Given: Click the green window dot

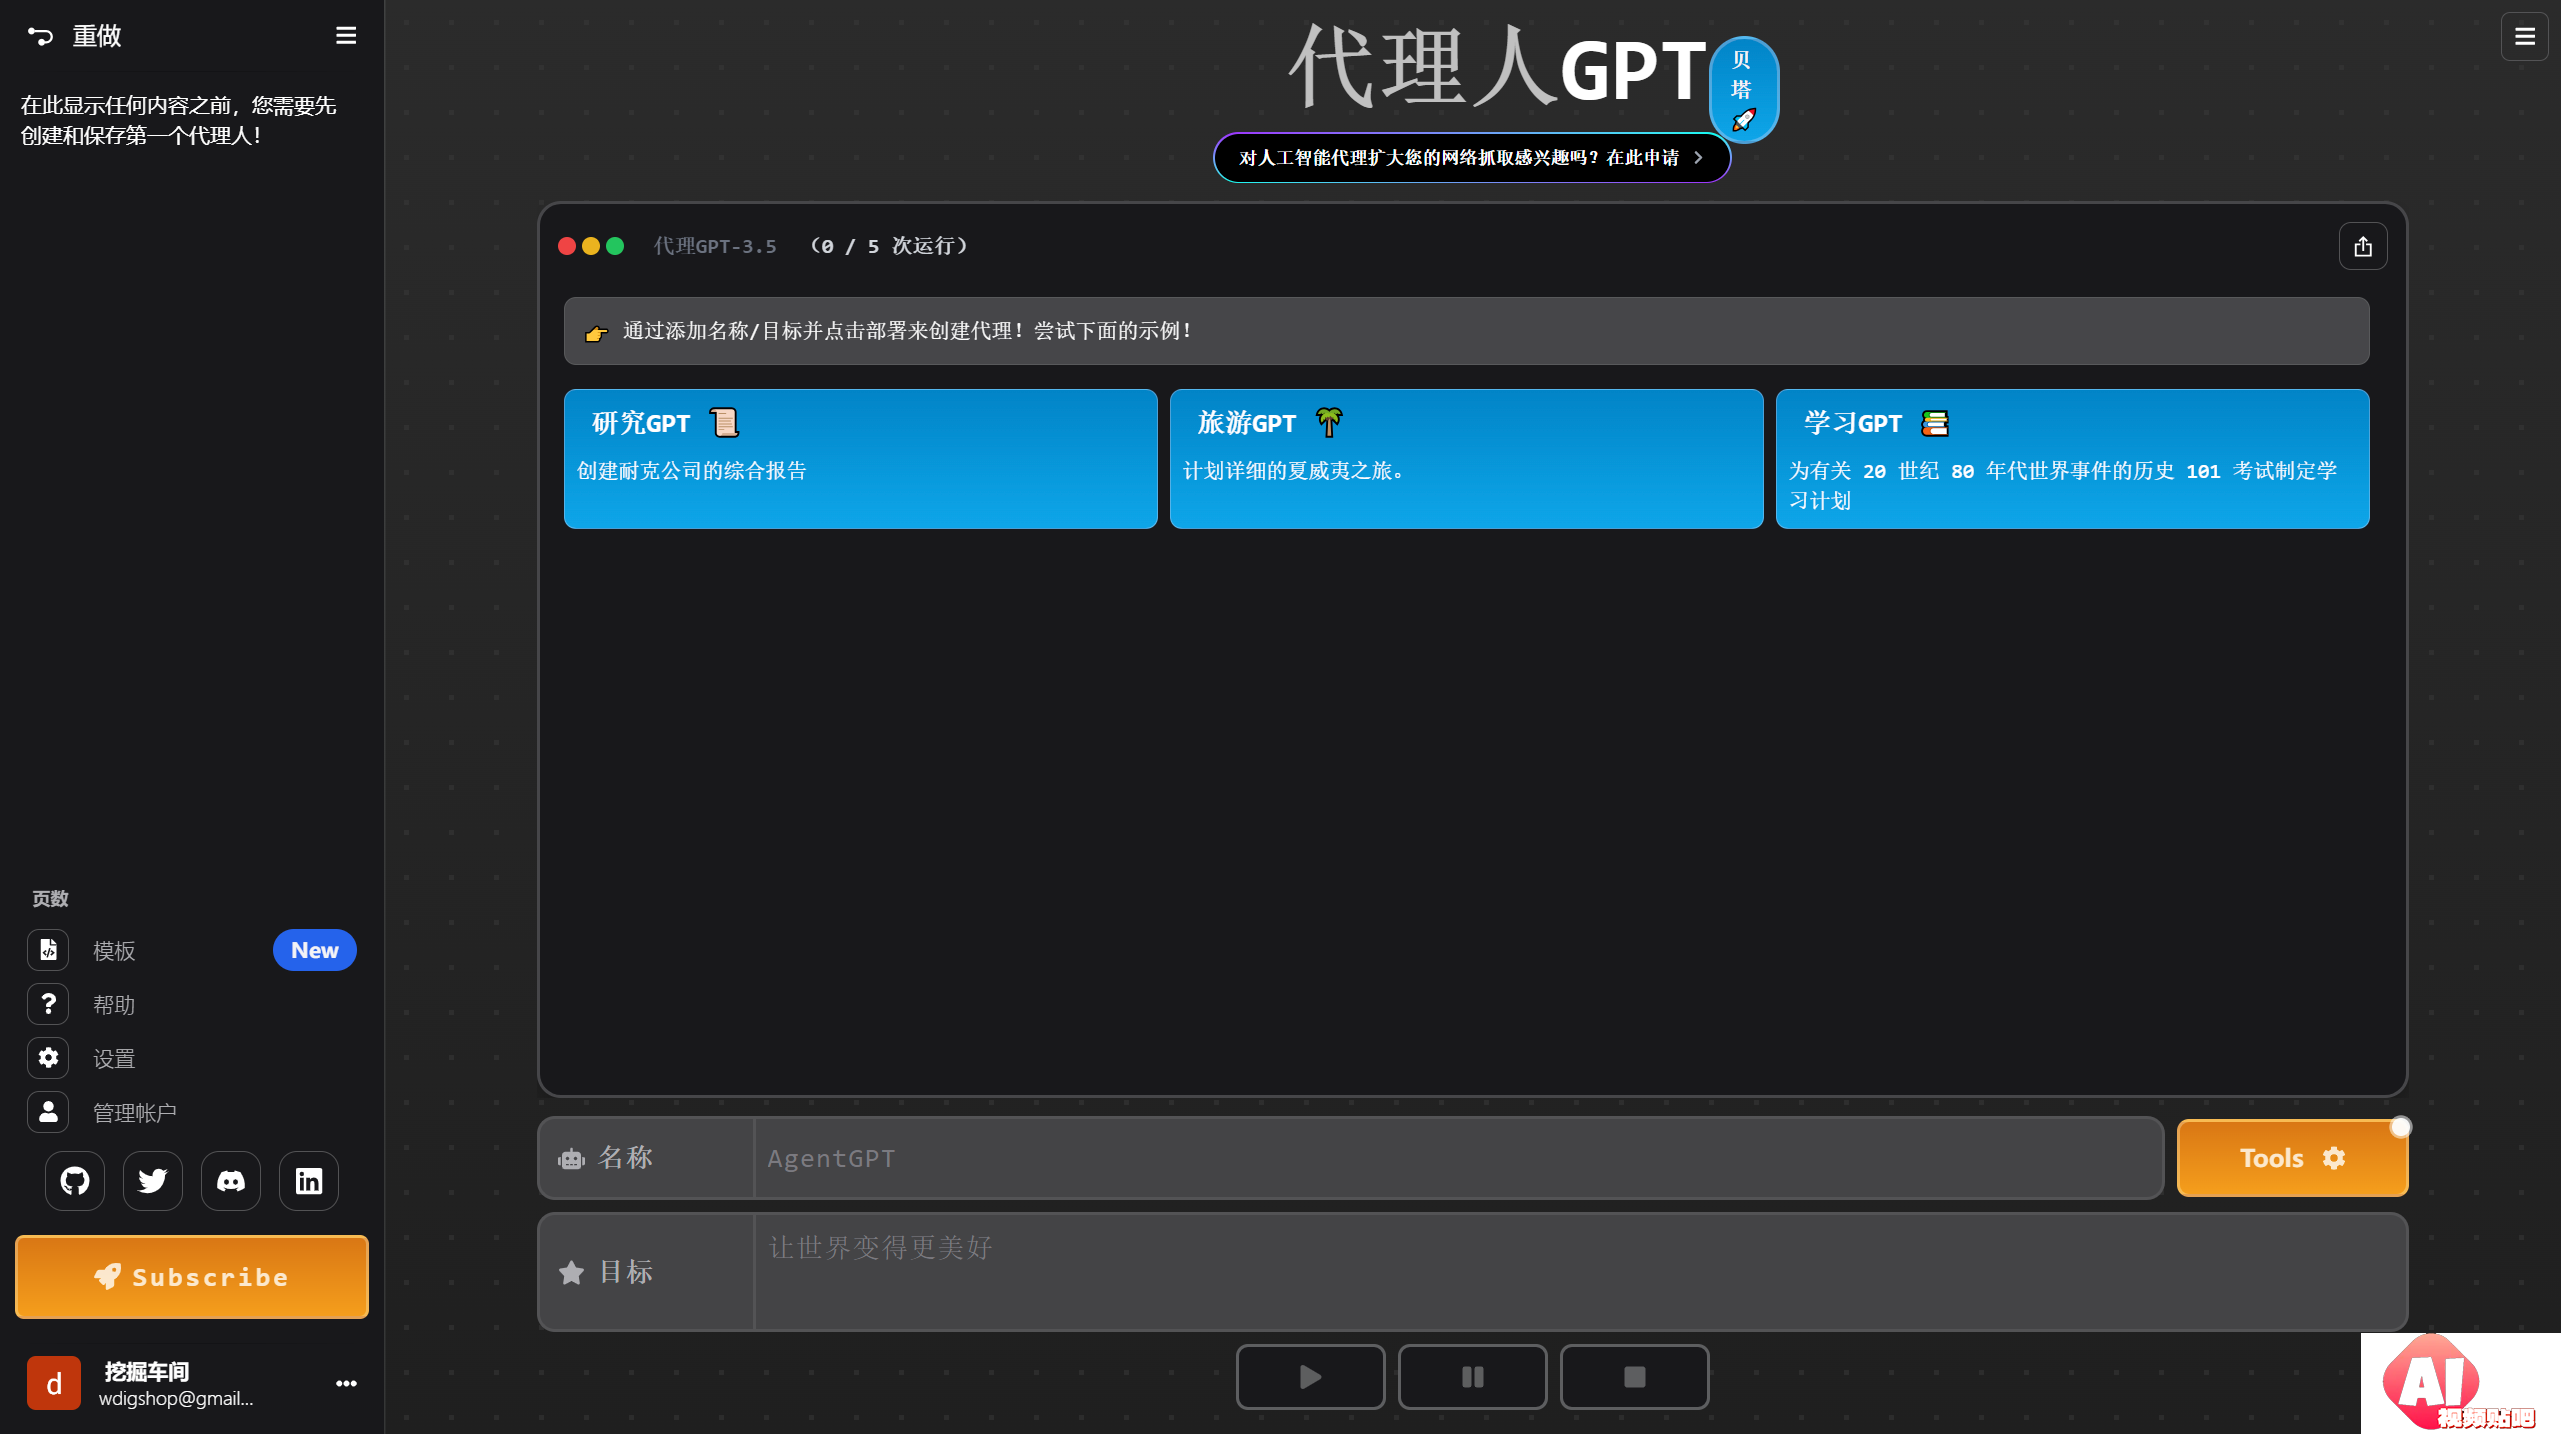Looking at the screenshot, I should click(615, 246).
